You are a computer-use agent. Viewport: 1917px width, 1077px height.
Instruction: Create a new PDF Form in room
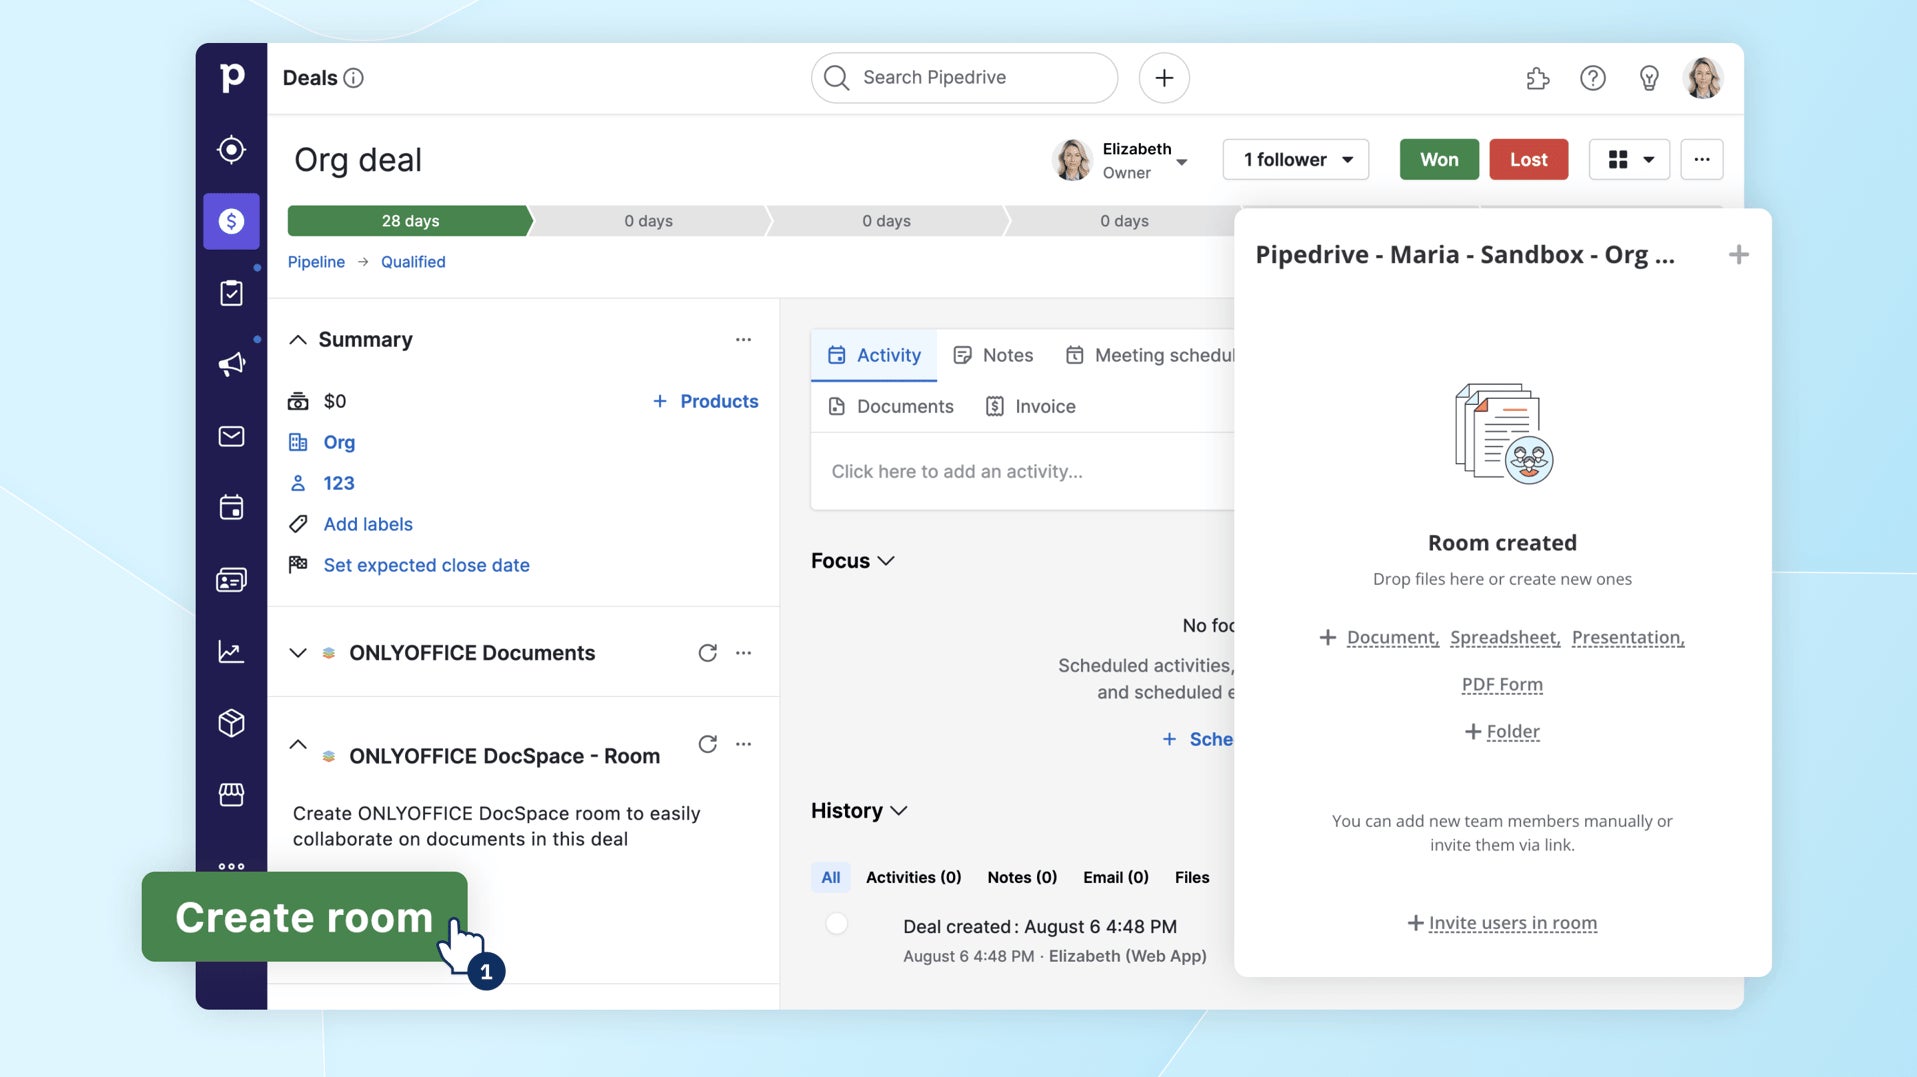click(1502, 685)
